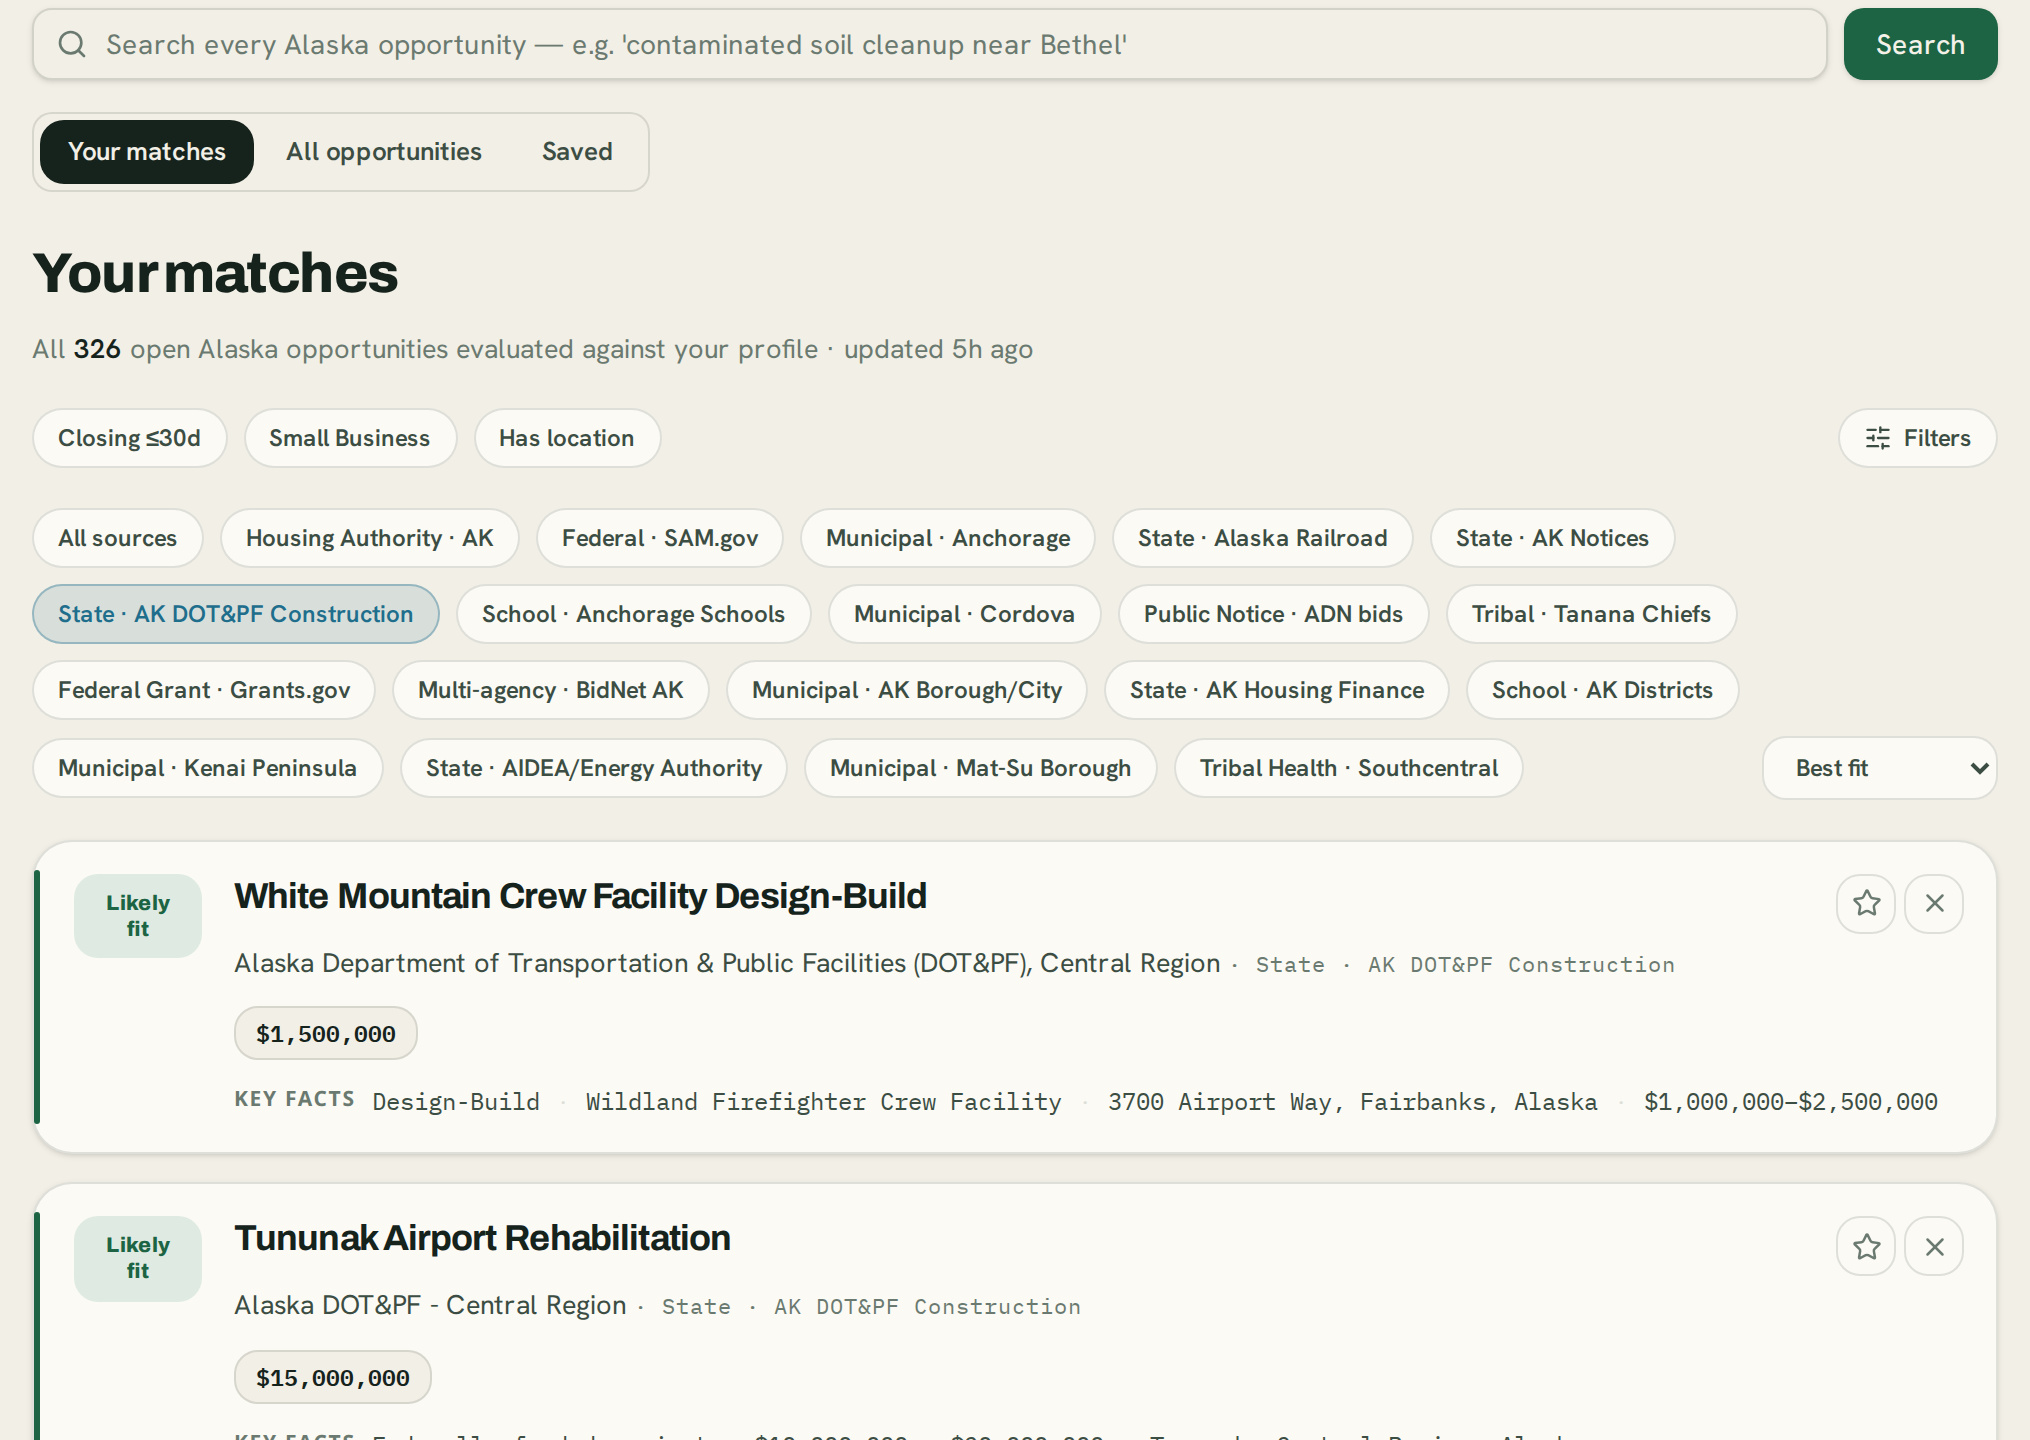Star the White Mountain Crew Facility listing
This screenshot has height=1440, width=2030.
1866,904
